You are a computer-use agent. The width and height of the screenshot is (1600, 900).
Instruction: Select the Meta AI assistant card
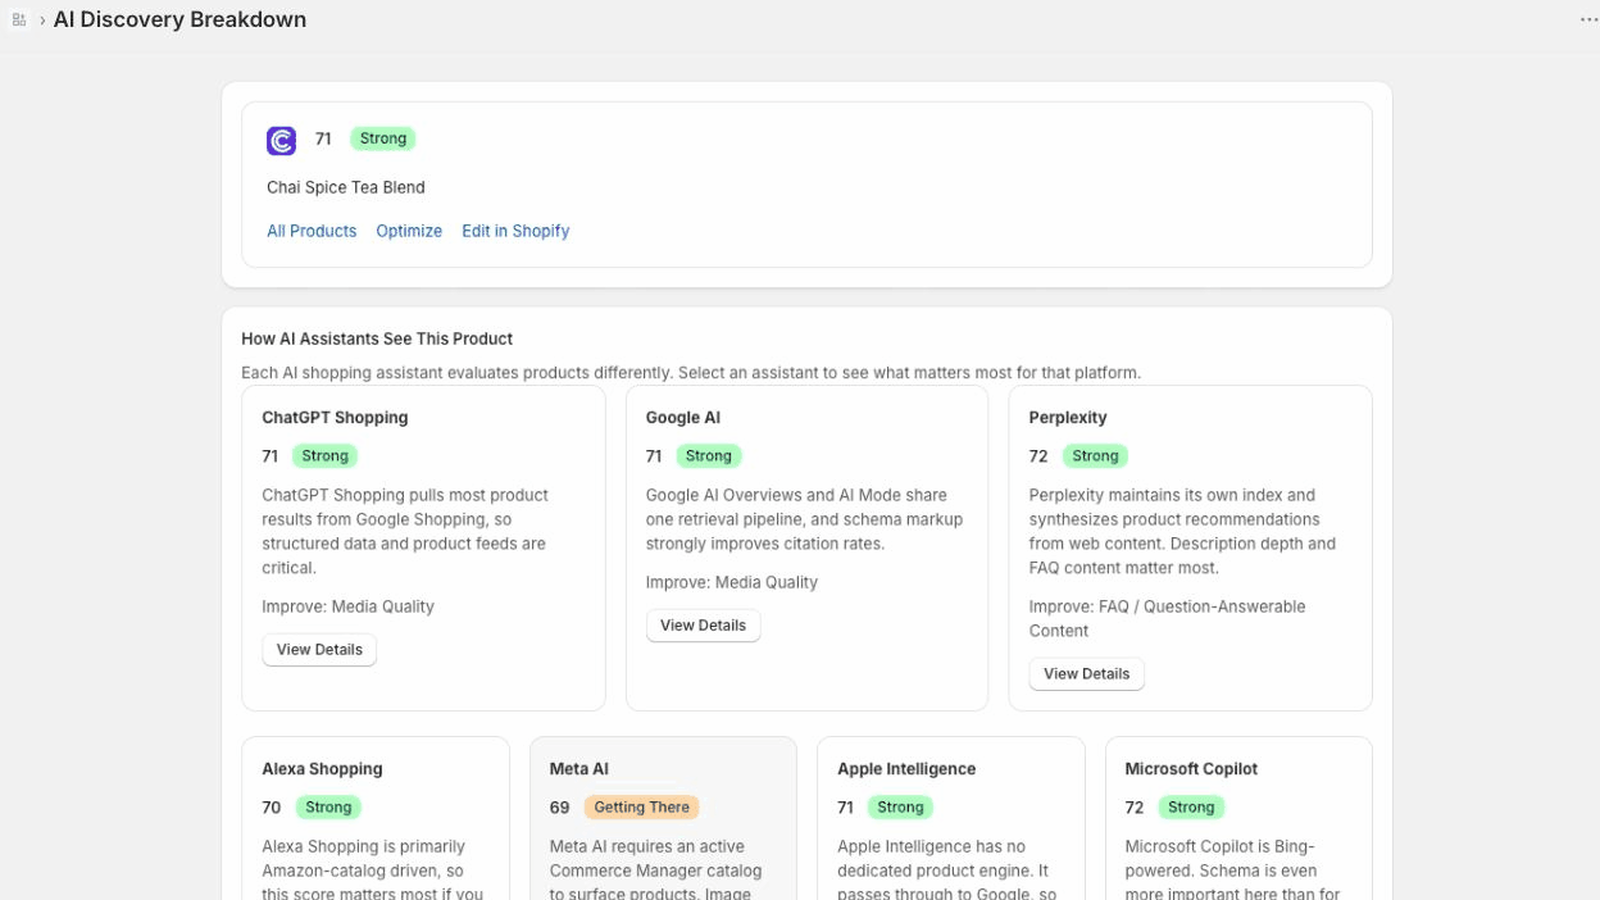(x=663, y=818)
